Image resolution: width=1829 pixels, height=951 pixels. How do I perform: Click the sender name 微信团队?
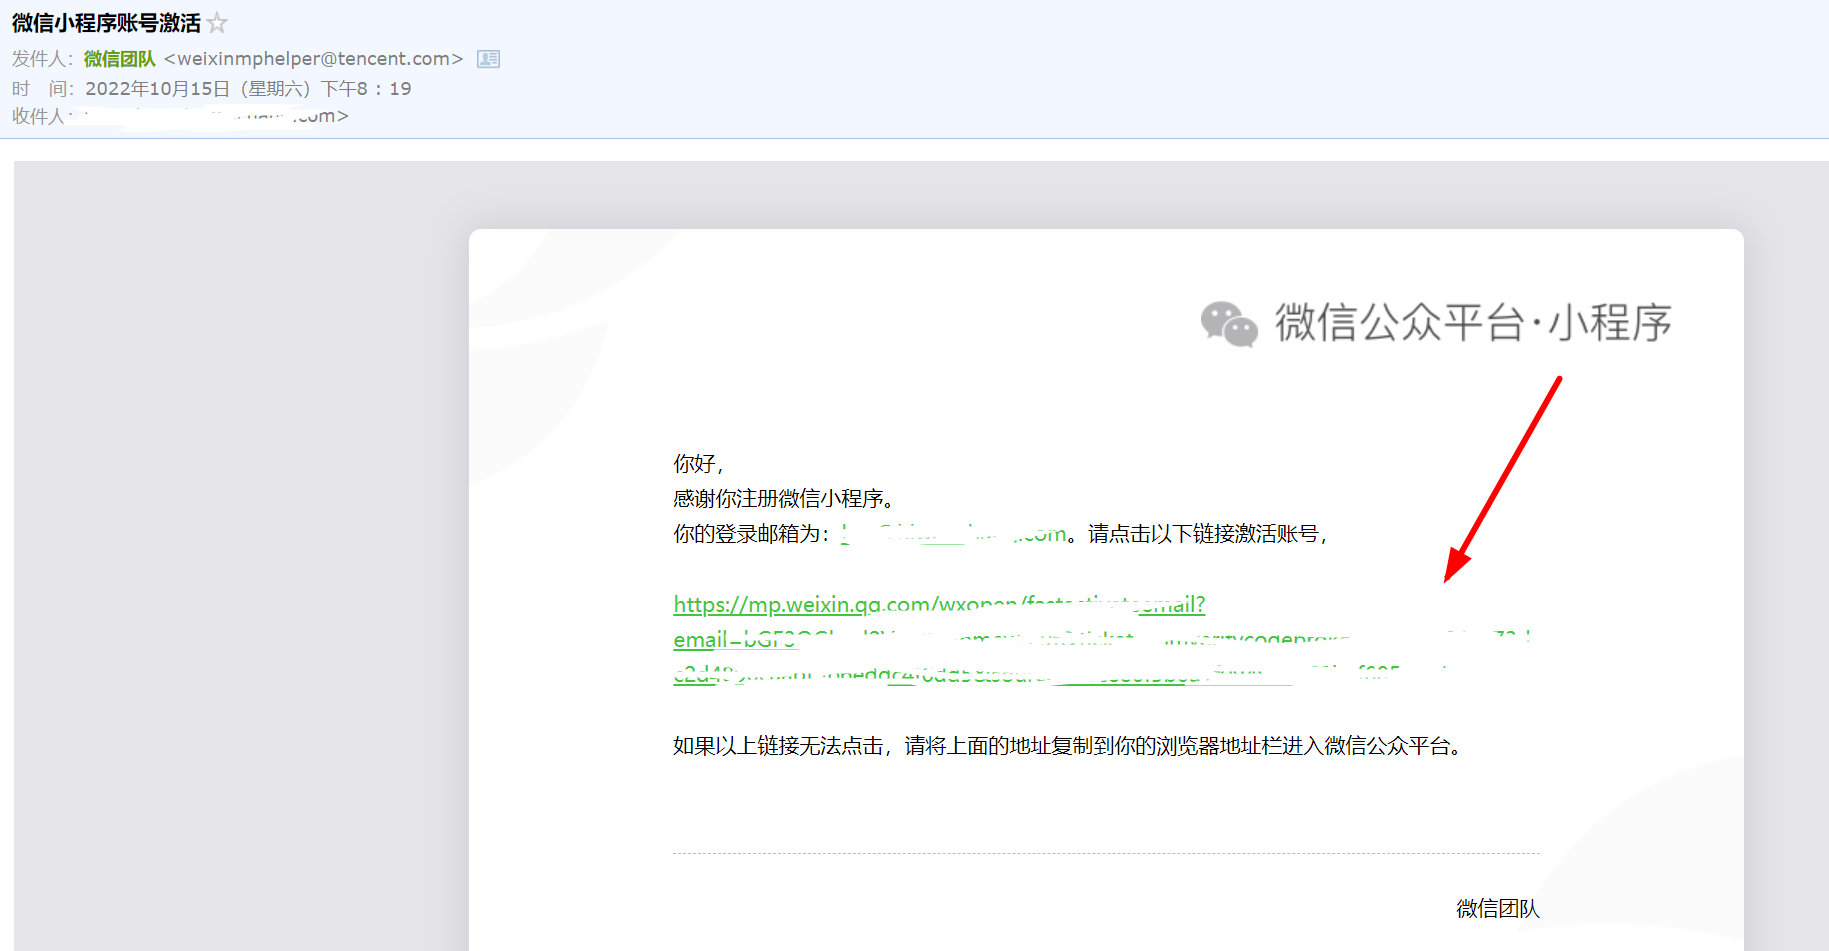(x=119, y=59)
